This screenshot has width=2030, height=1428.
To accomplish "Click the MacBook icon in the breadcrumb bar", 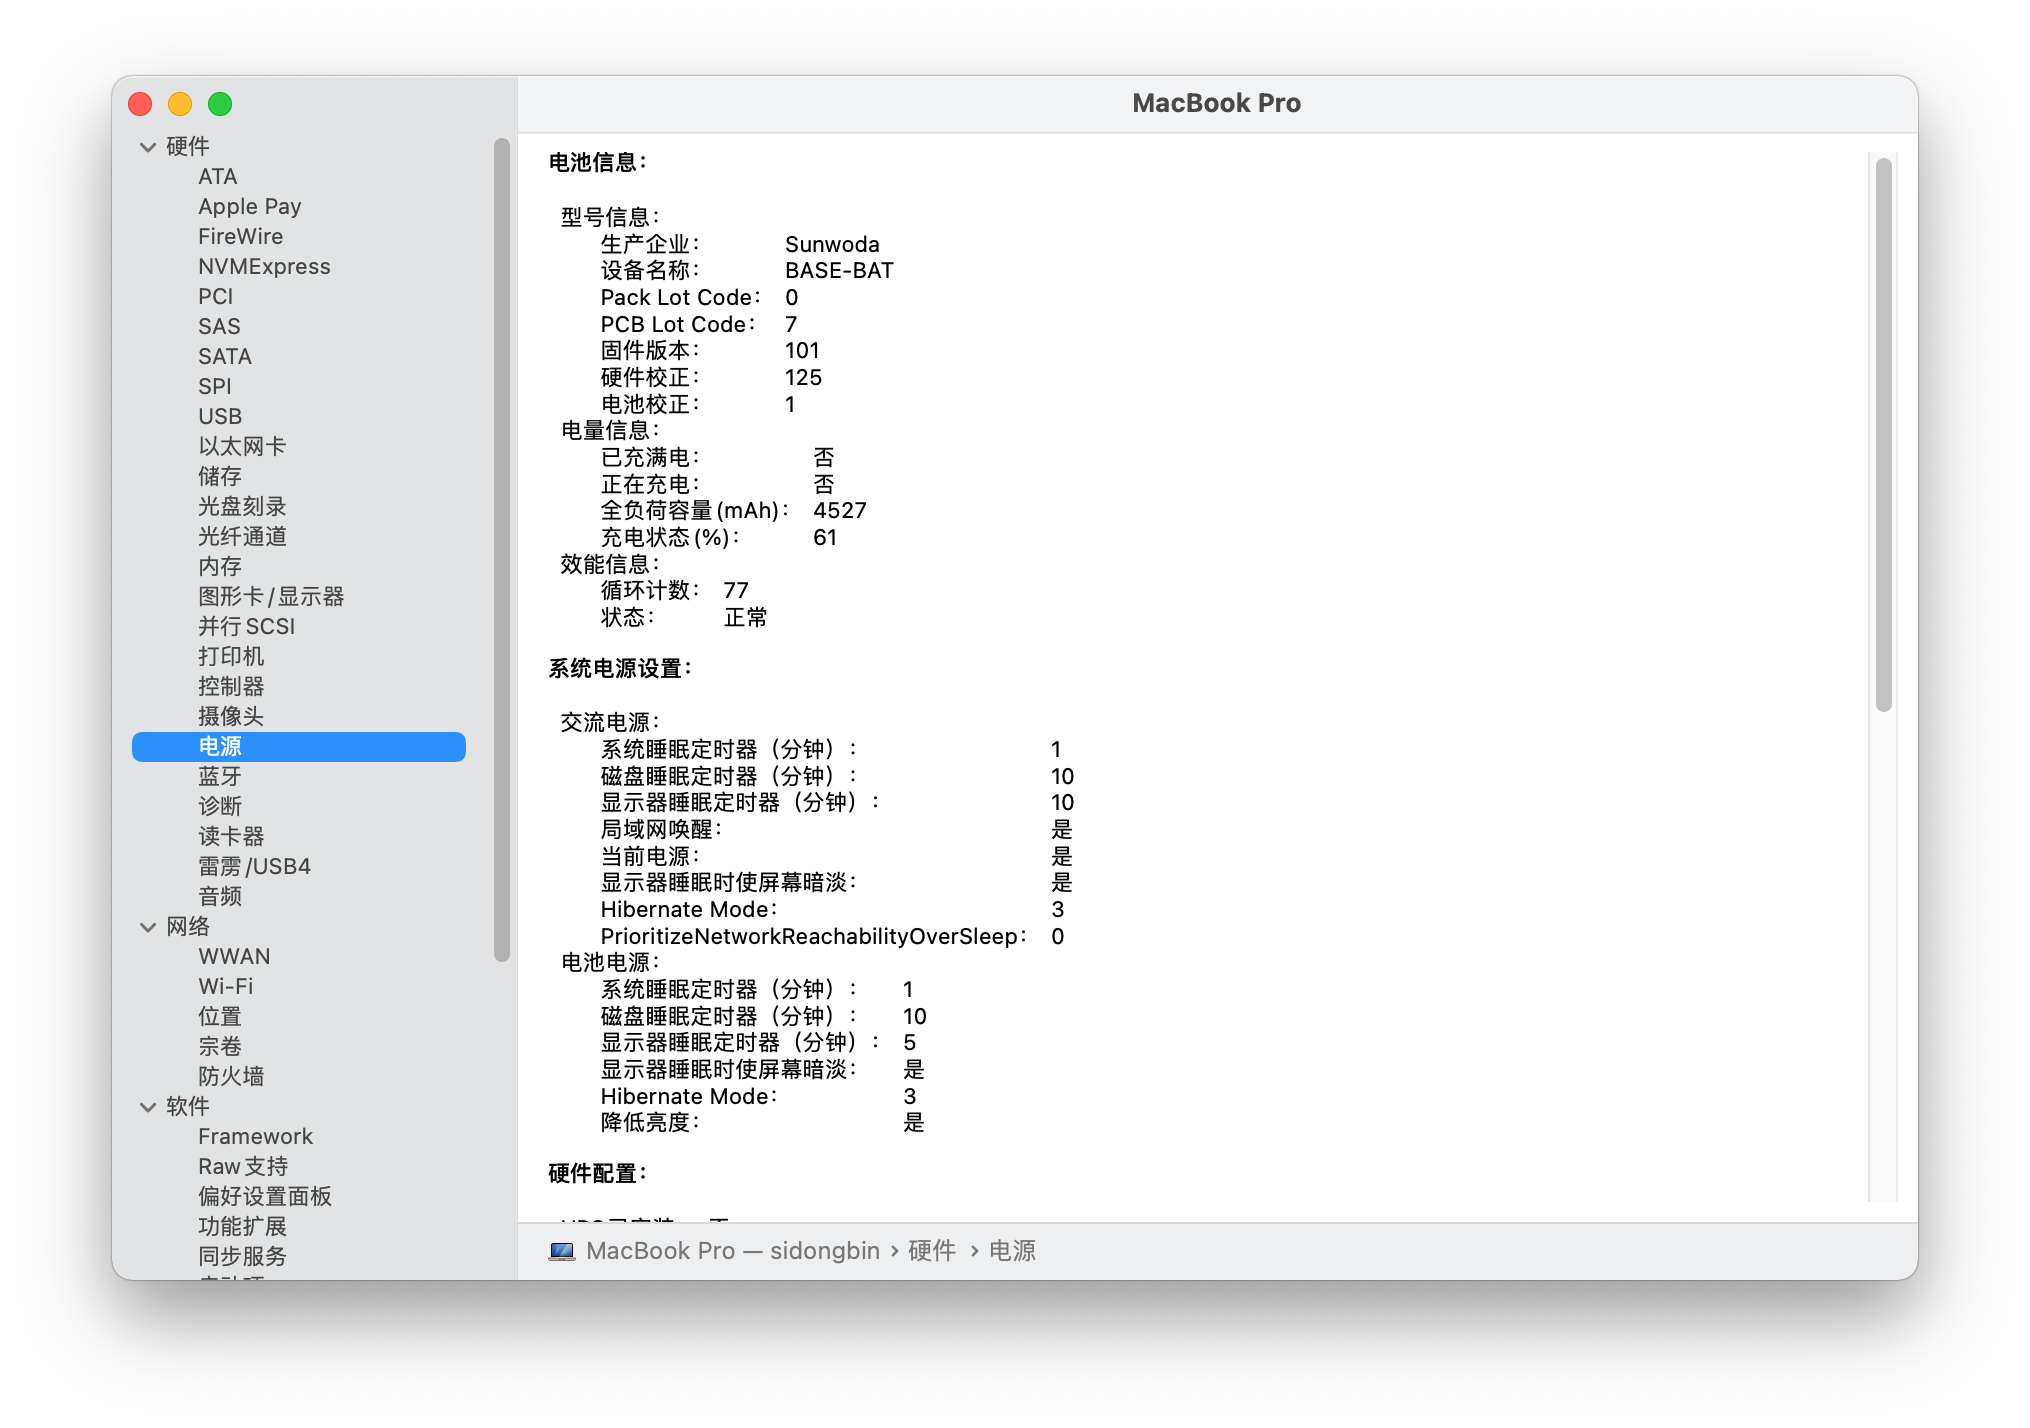I will coord(564,1249).
